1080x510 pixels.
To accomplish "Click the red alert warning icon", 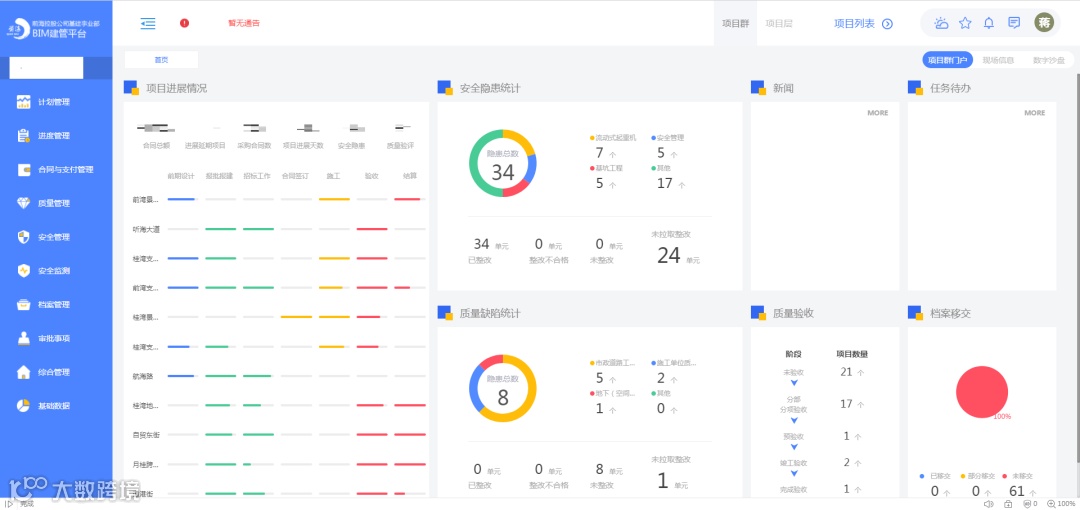I will [x=185, y=23].
